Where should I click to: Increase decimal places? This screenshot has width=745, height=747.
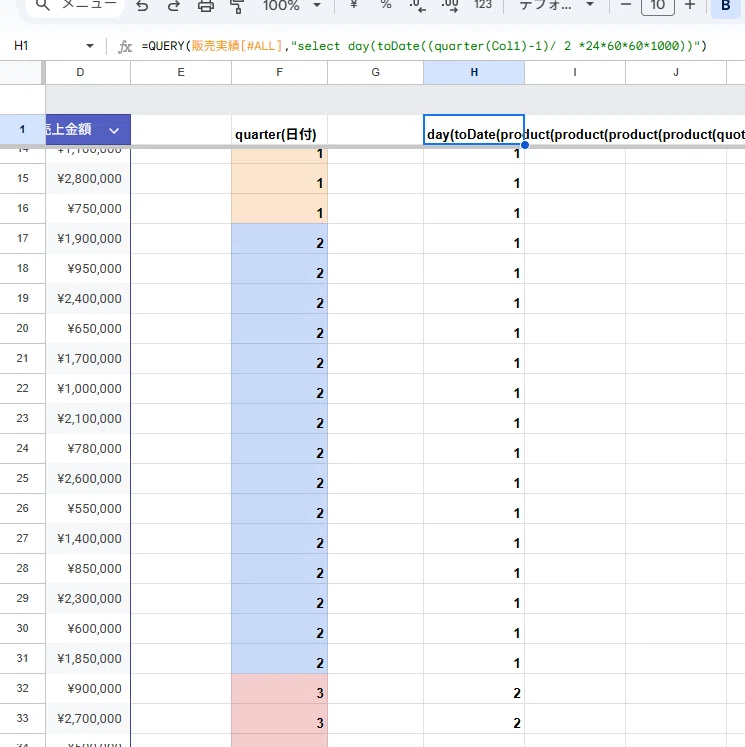(x=450, y=6)
